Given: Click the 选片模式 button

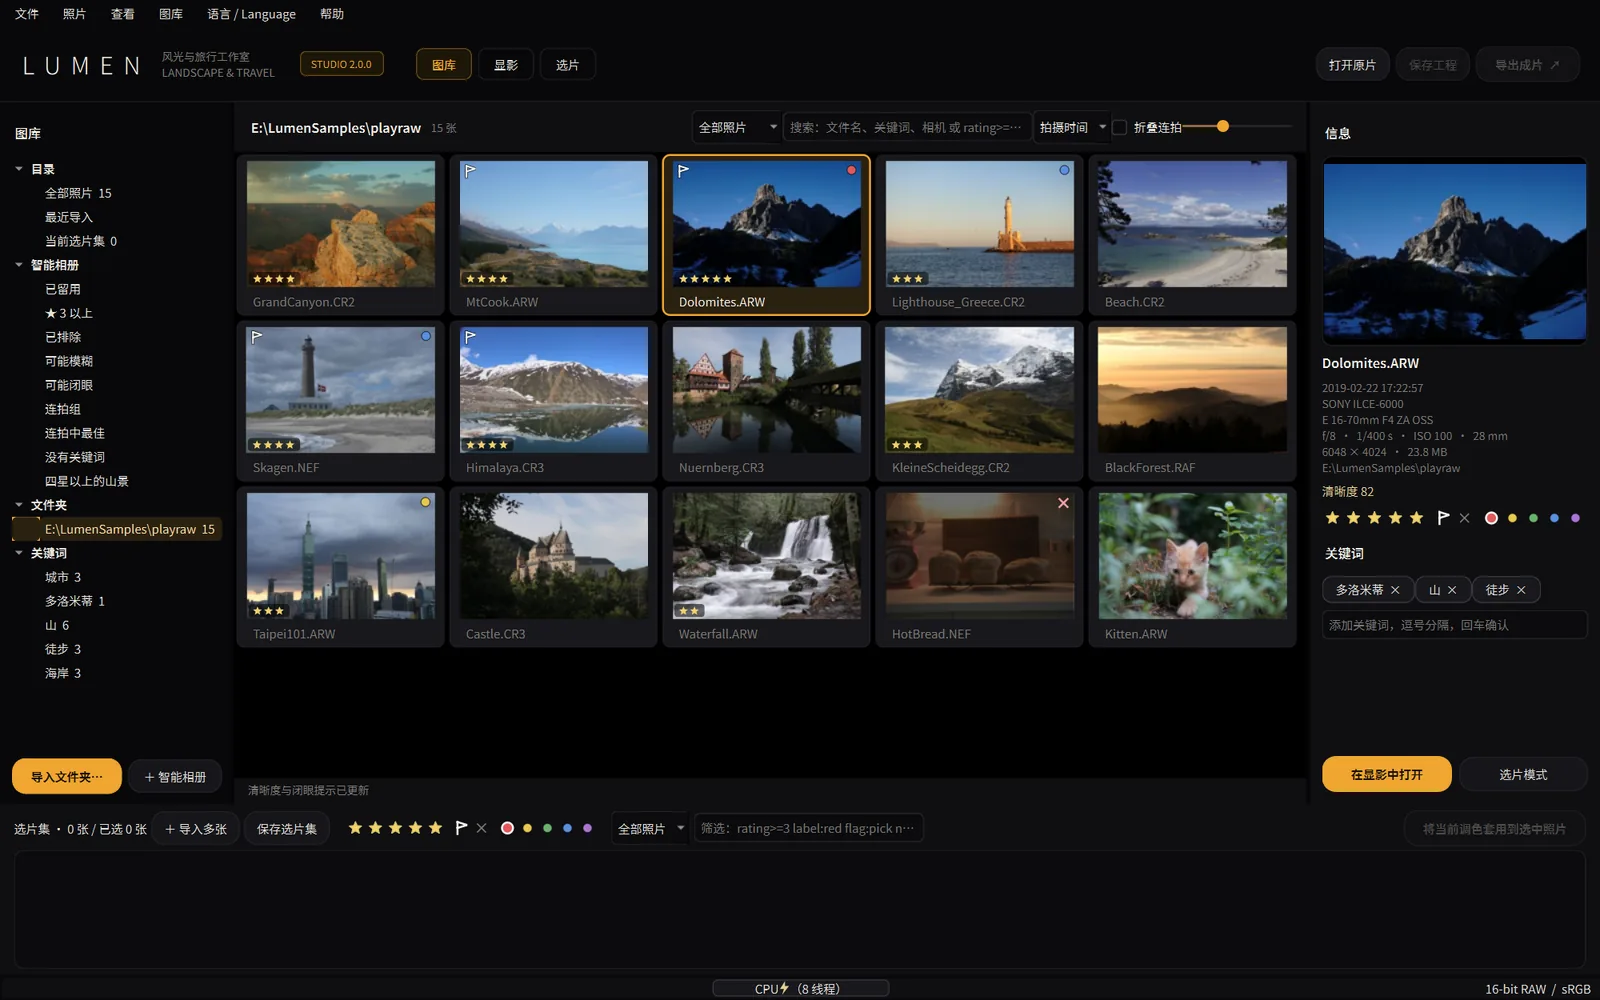Looking at the screenshot, I should click(x=1522, y=774).
